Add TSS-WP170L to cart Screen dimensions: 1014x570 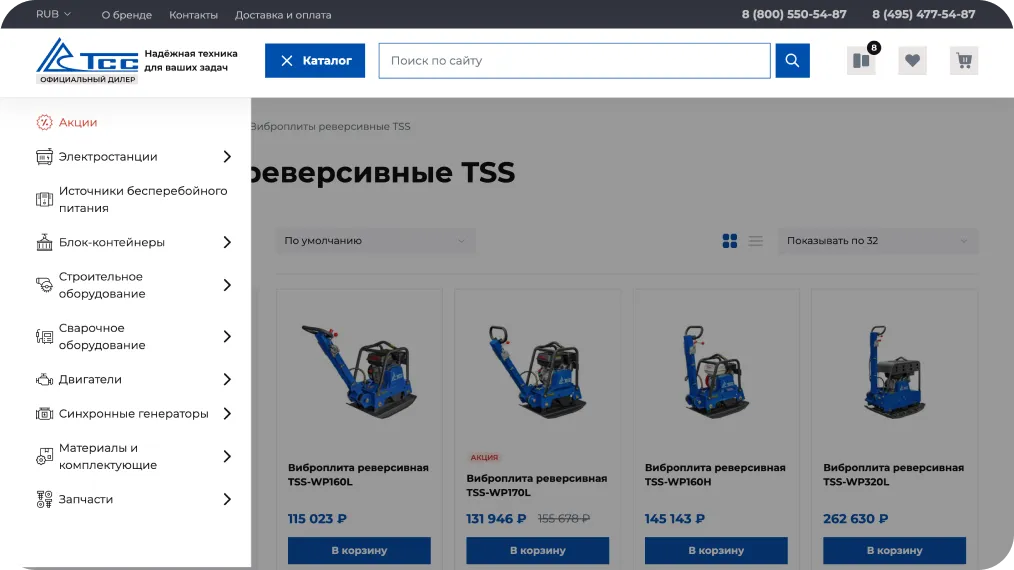point(538,551)
